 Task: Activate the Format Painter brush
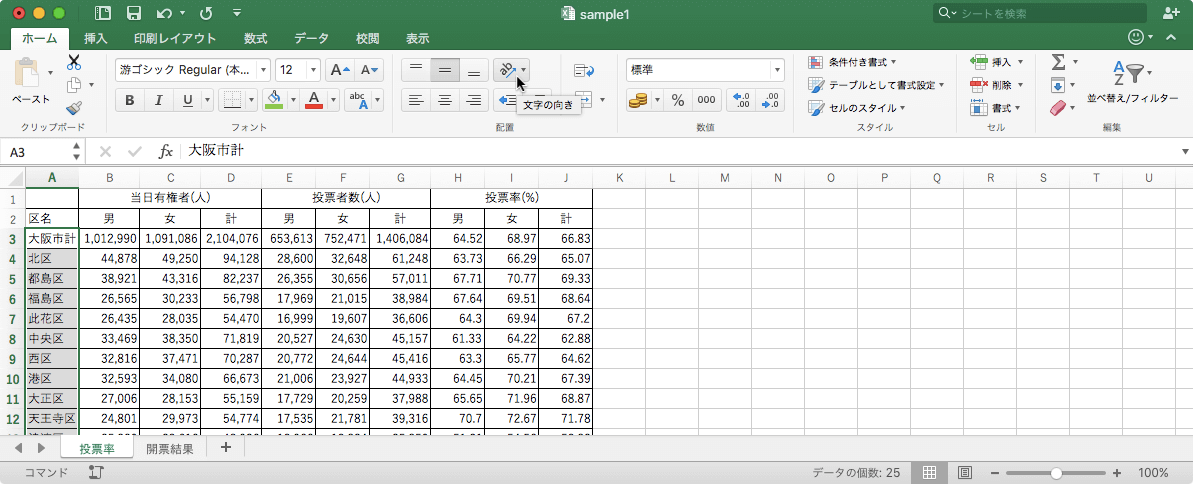point(74,107)
